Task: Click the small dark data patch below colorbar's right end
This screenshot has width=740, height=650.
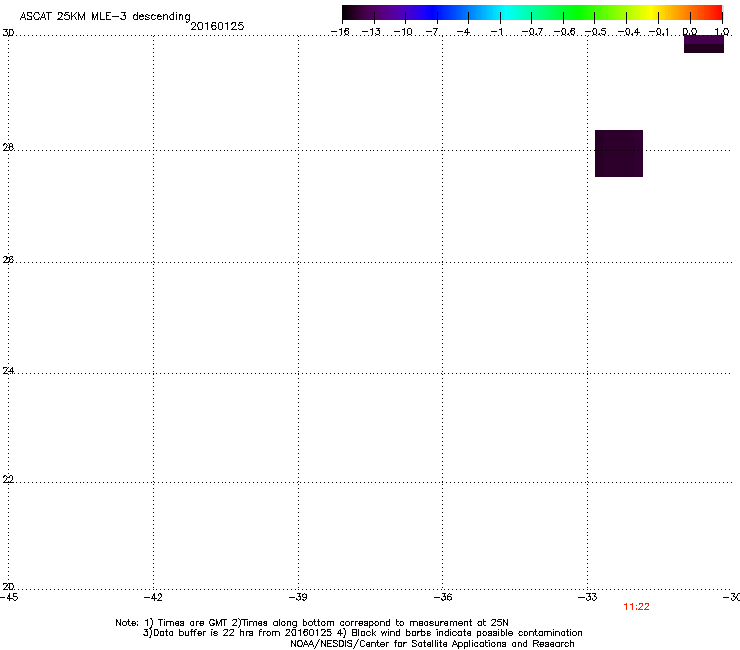Action: 704,44
